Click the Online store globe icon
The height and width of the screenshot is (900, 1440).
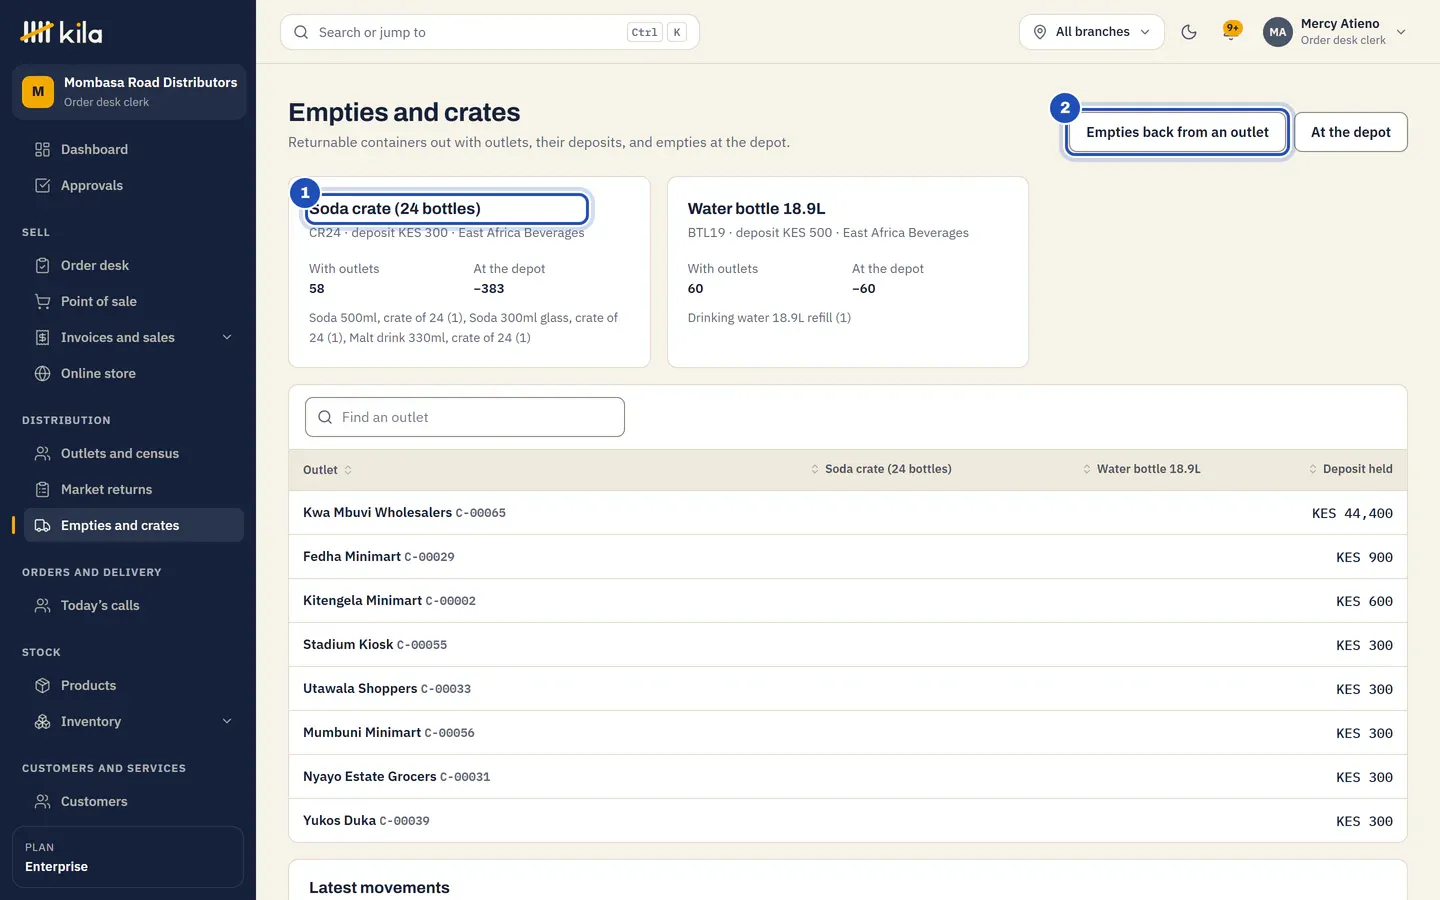pyautogui.click(x=42, y=374)
